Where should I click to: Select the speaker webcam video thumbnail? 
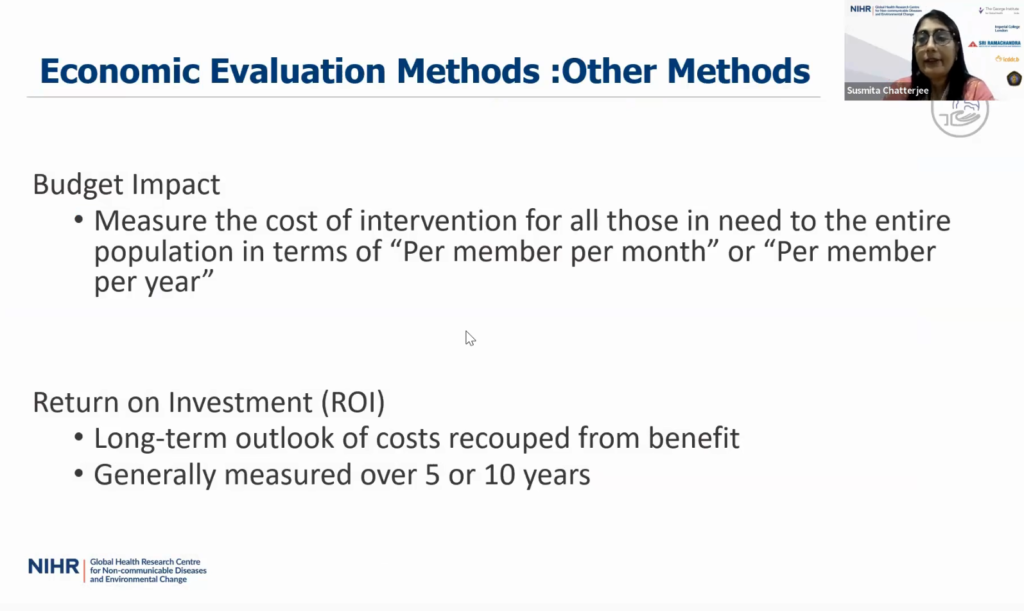pos(933,50)
